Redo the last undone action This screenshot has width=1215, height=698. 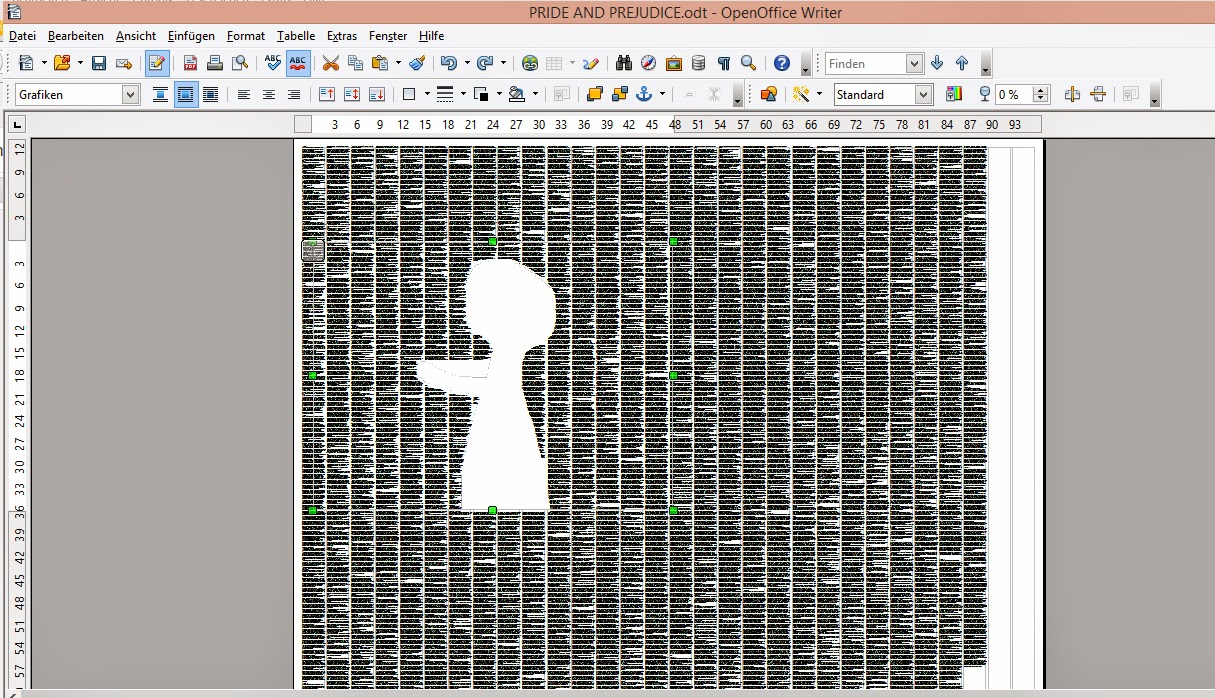click(x=485, y=63)
